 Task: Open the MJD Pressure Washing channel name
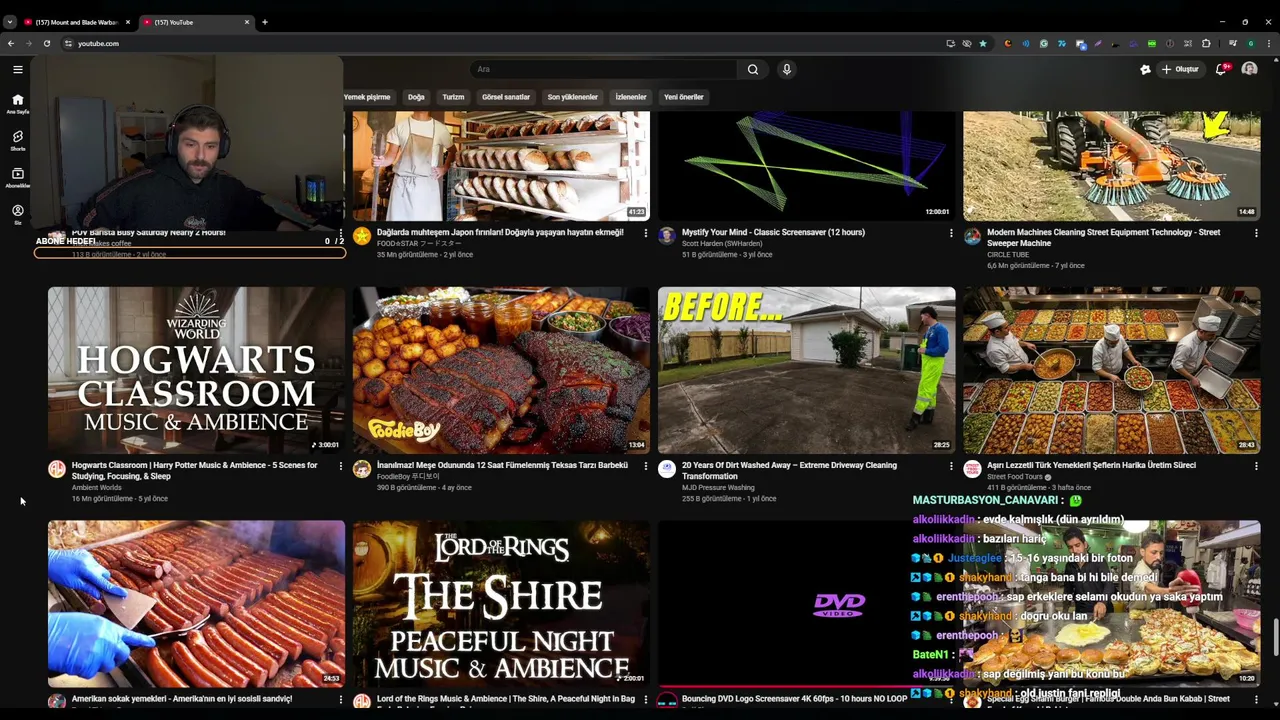point(718,488)
